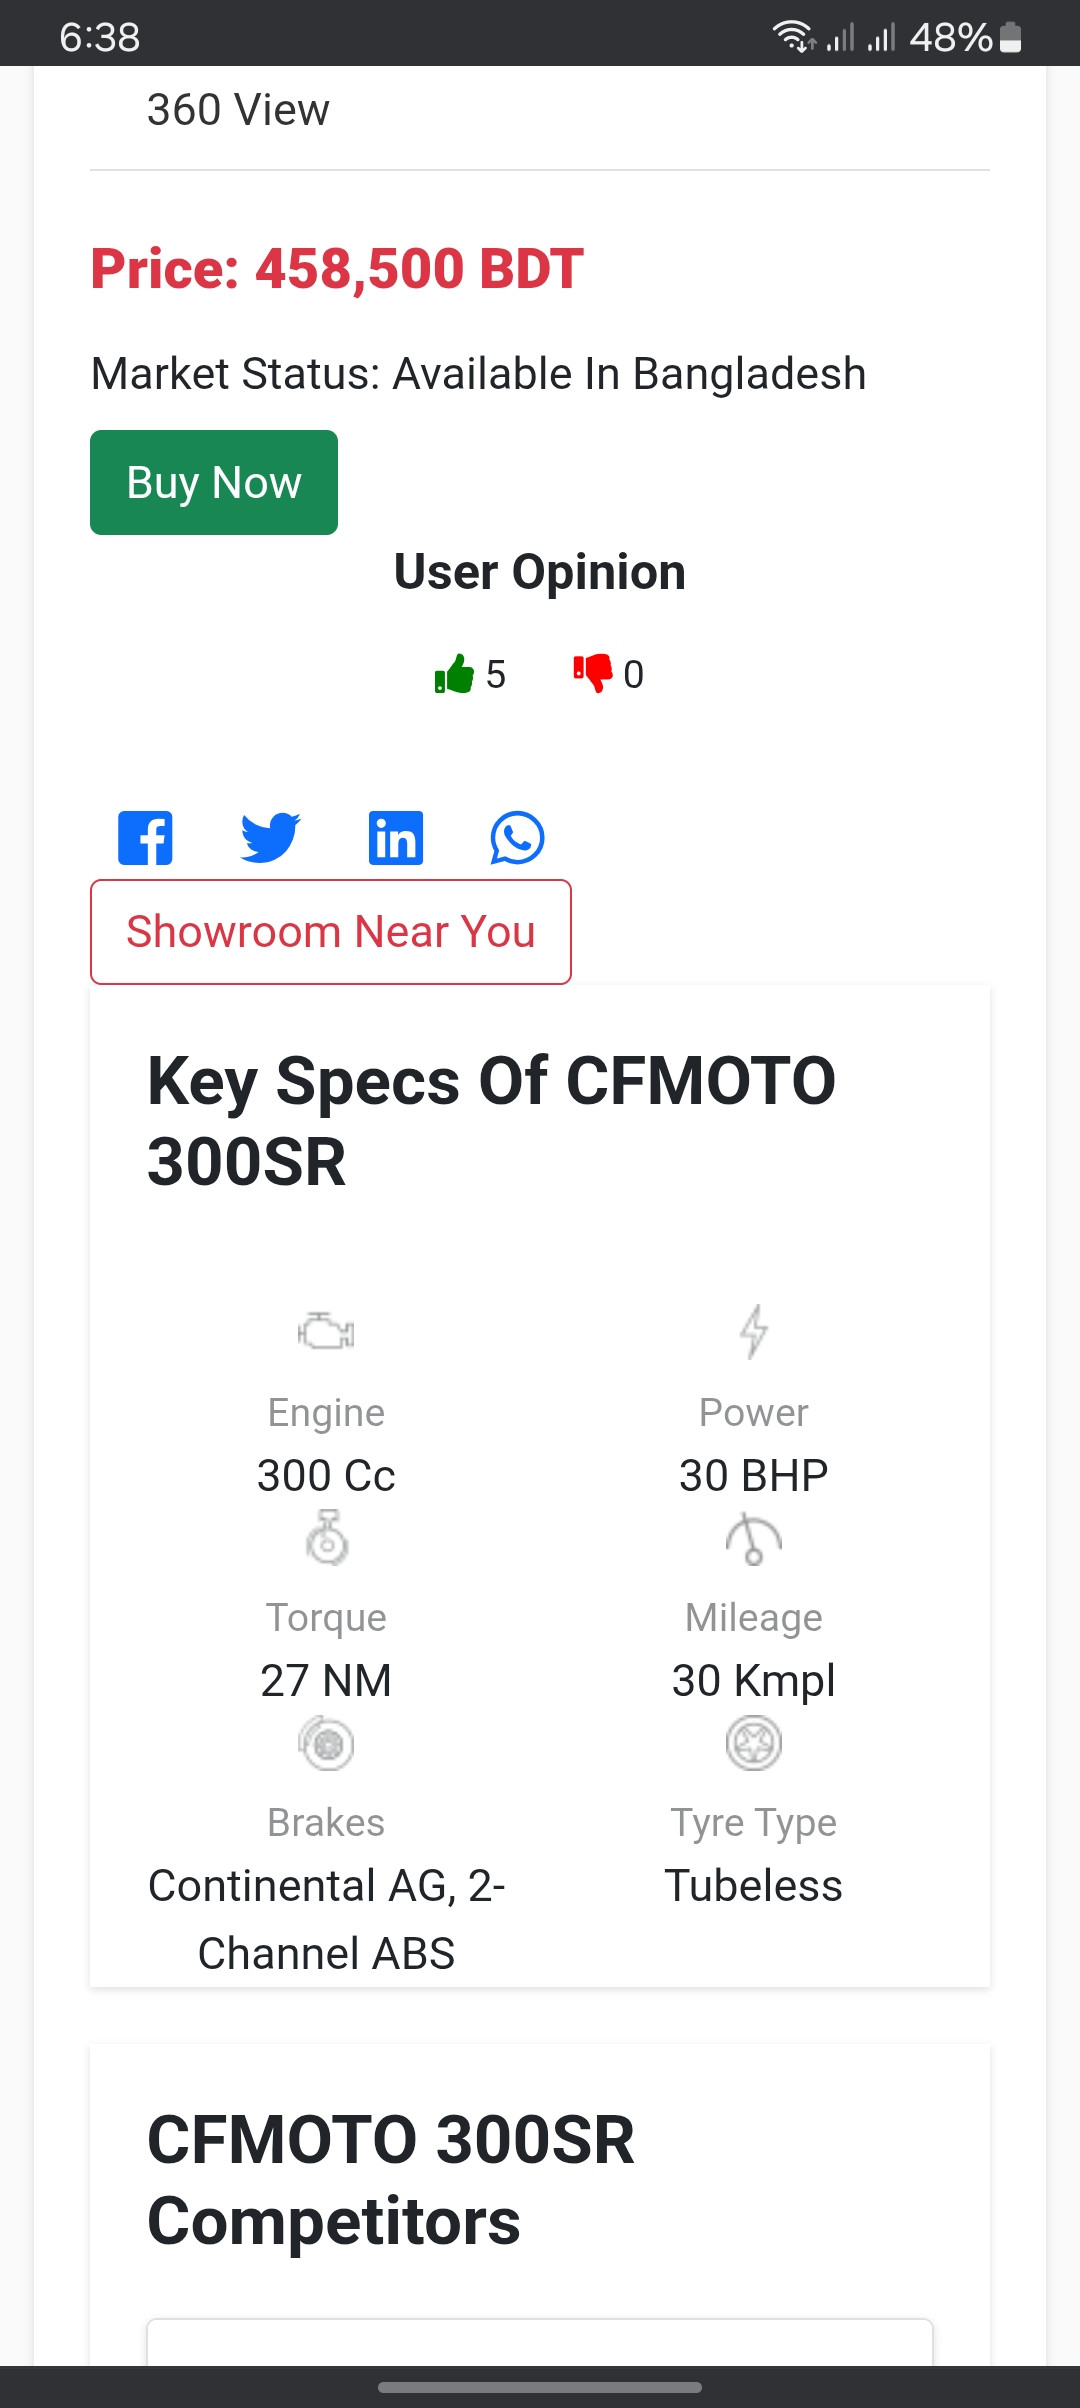The width and height of the screenshot is (1080, 2408).
Task: Tap the Tyre Type wheel icon
Action: 754,1743
